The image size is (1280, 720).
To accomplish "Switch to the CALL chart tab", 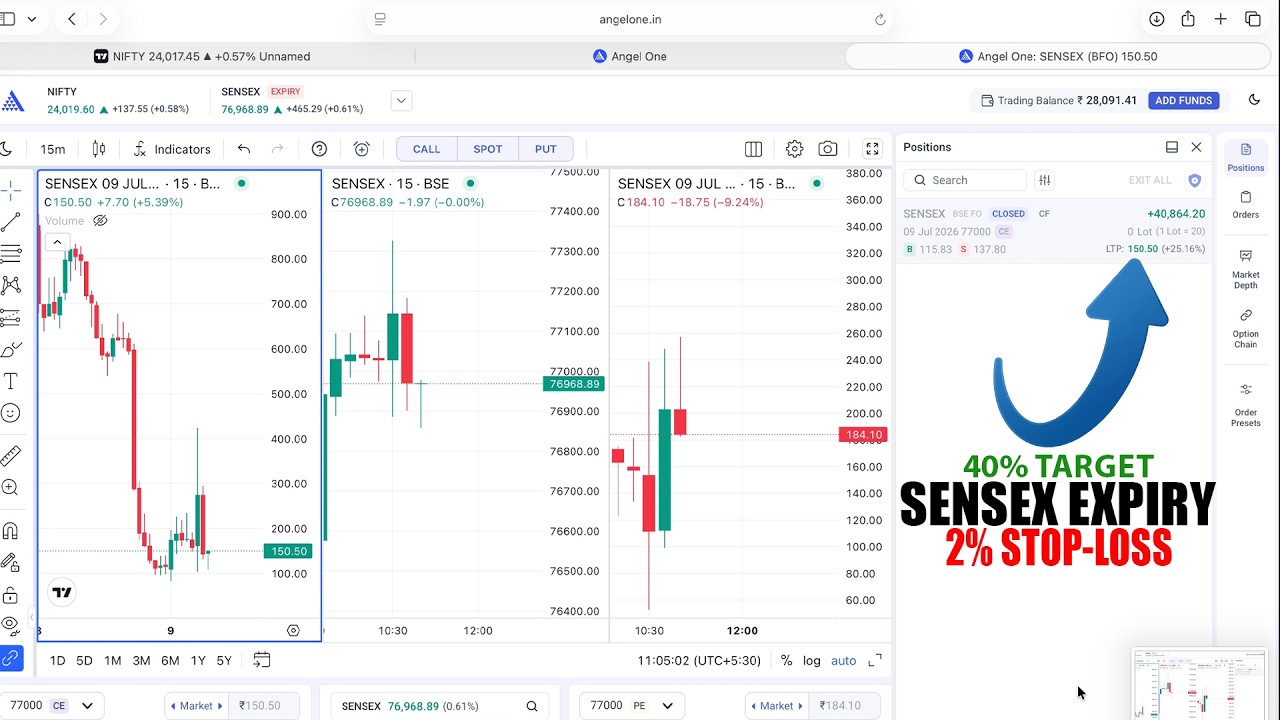I will [x=427, y=149].
